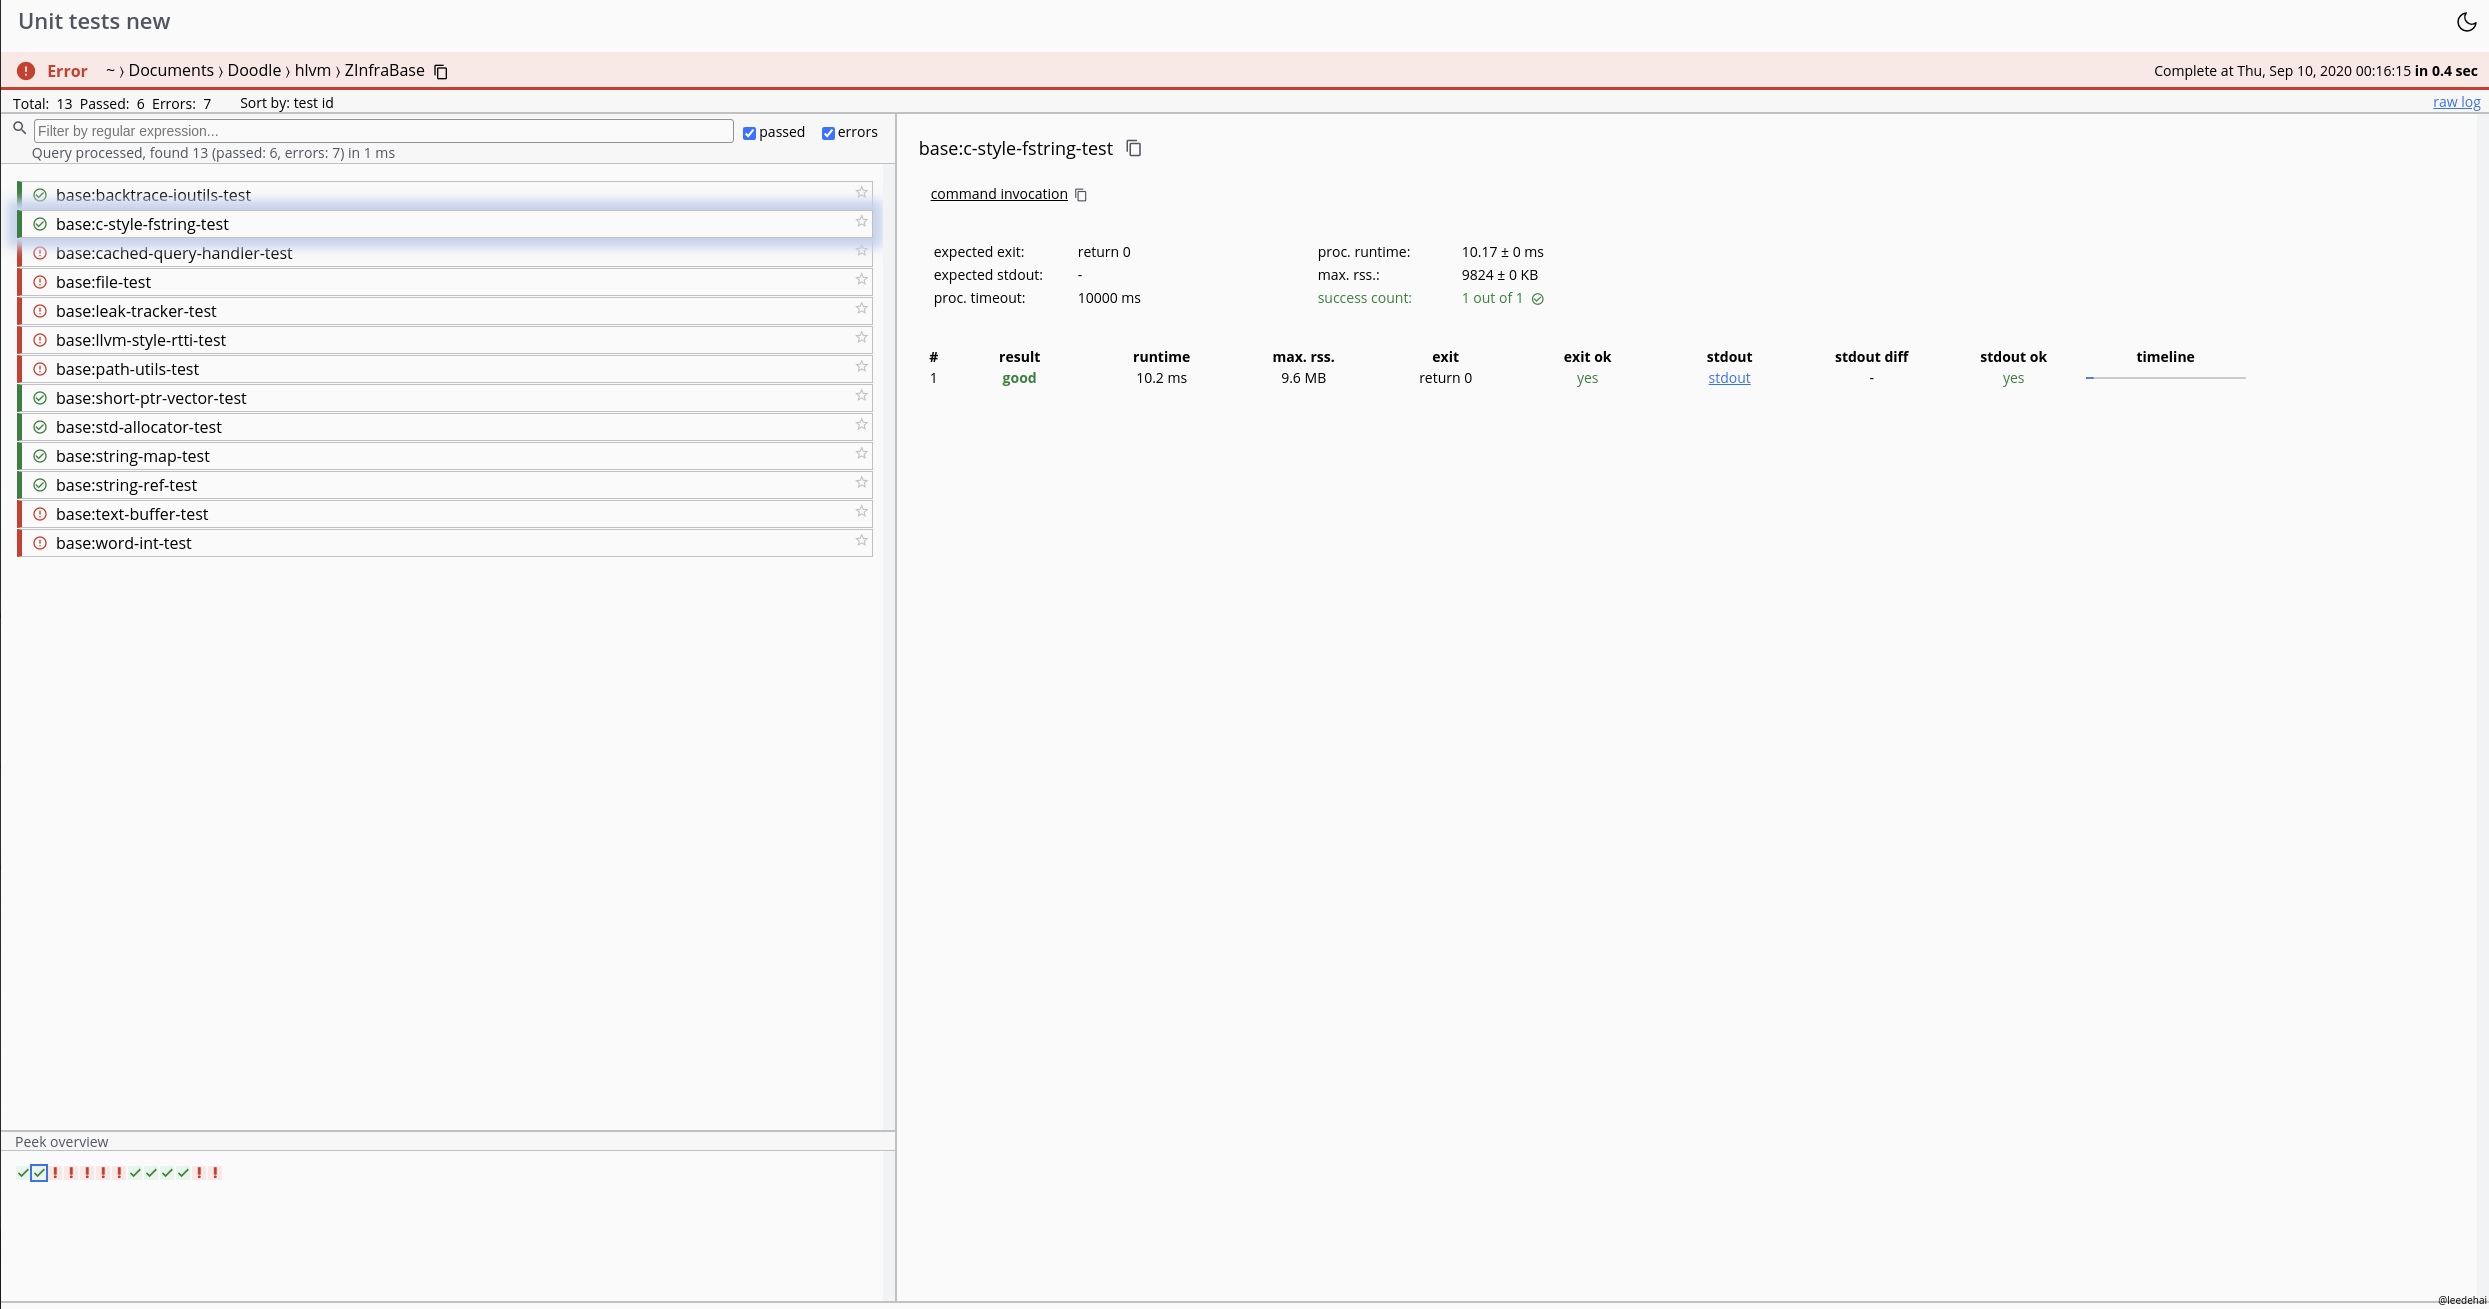
Task: Star base:file-test
Action: (861, 279)
